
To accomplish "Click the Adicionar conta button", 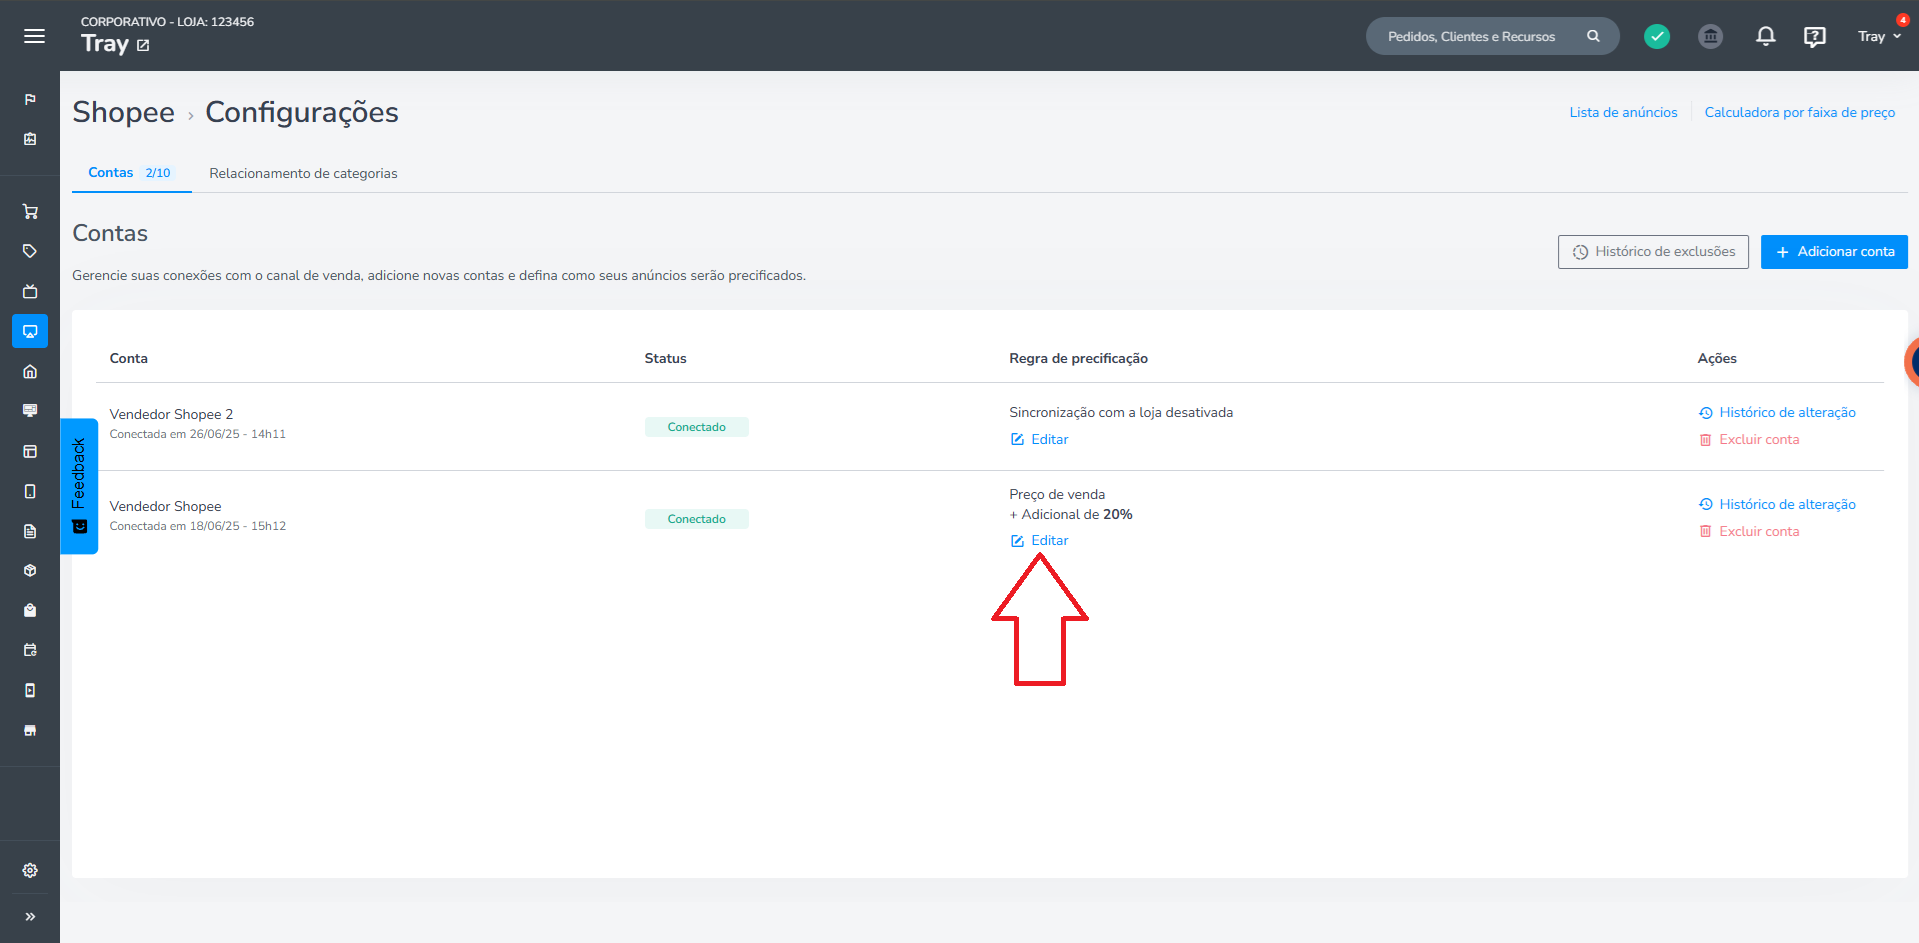I will point(1834,252).
